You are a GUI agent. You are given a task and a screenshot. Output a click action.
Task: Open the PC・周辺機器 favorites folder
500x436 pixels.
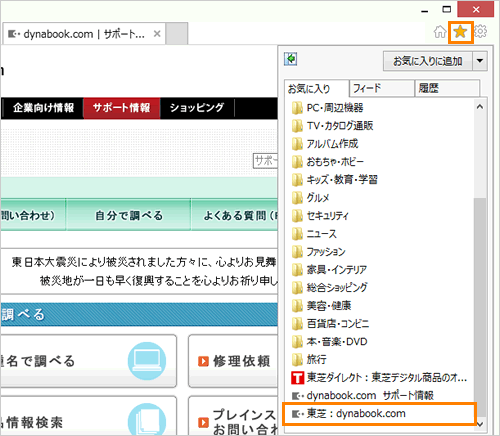[x=327, y=108]
